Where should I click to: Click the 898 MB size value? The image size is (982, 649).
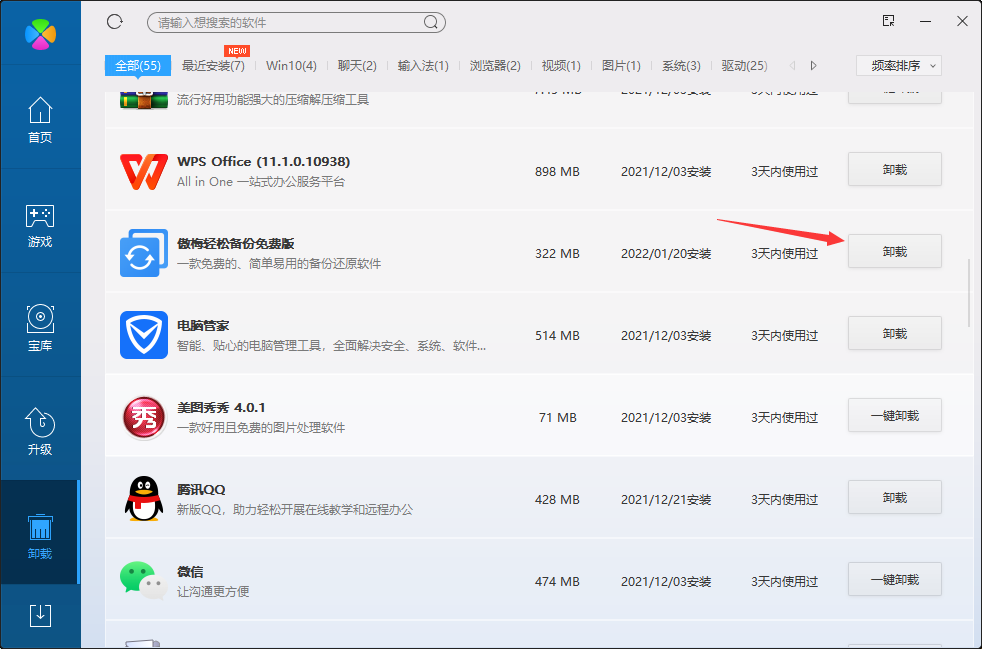point(557,172)
